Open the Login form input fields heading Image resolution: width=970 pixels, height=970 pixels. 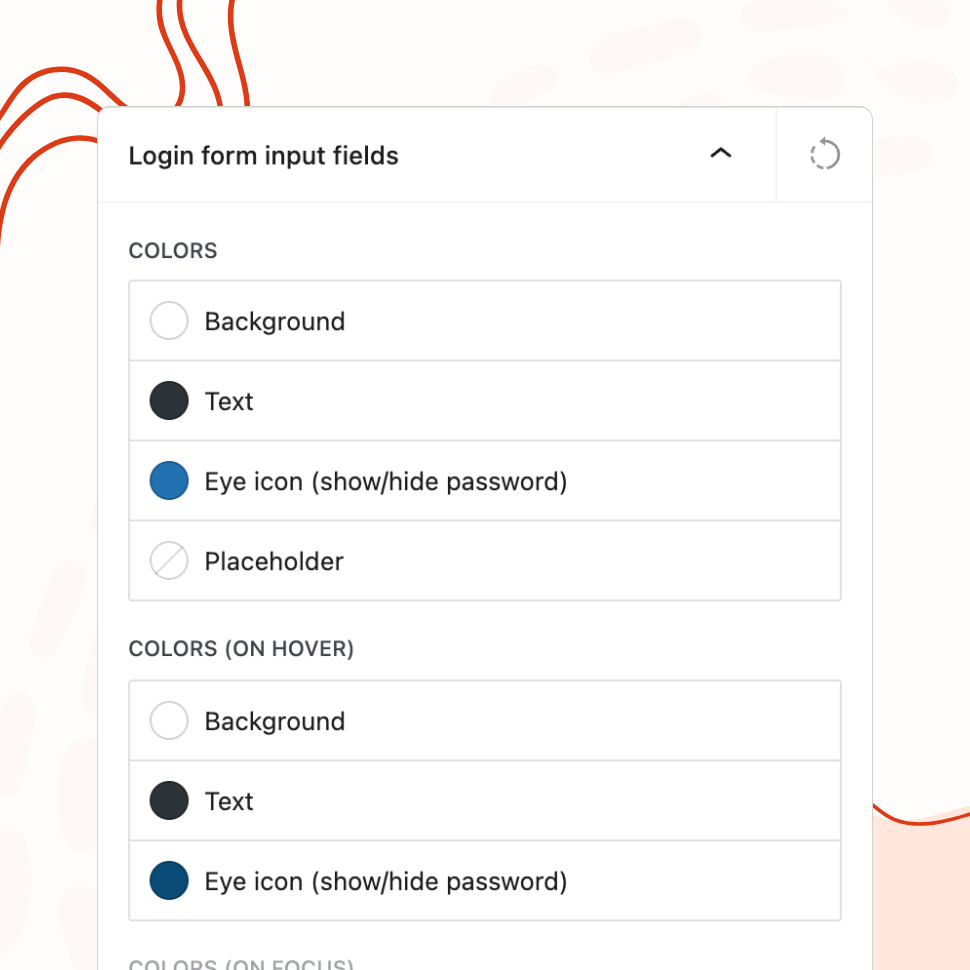coord(264,156)
